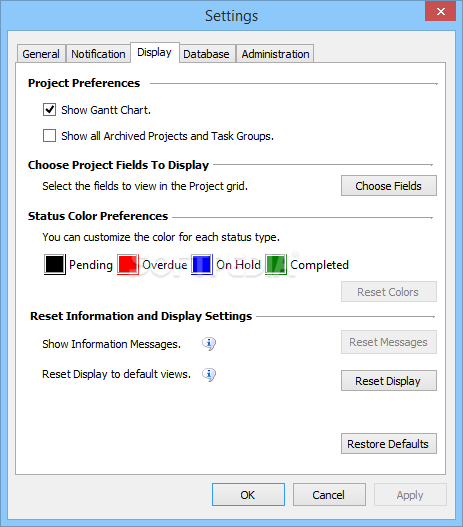Uncheck Show Gantt Chart checkbox

click(49, 110)
